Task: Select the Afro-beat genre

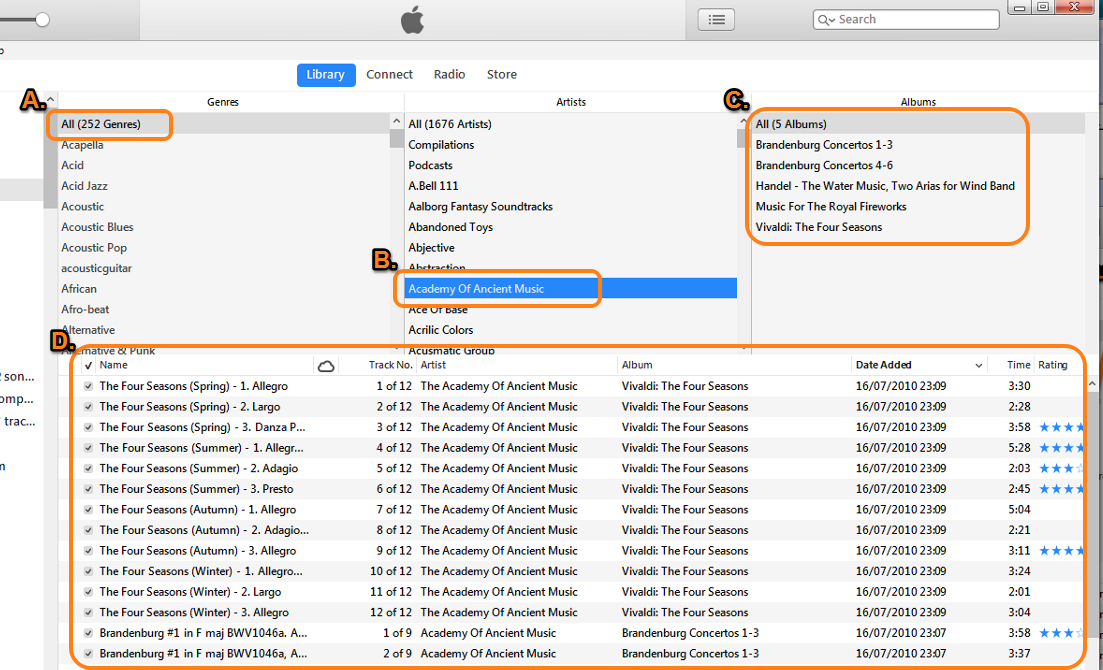Action: (x=222, y=310)
